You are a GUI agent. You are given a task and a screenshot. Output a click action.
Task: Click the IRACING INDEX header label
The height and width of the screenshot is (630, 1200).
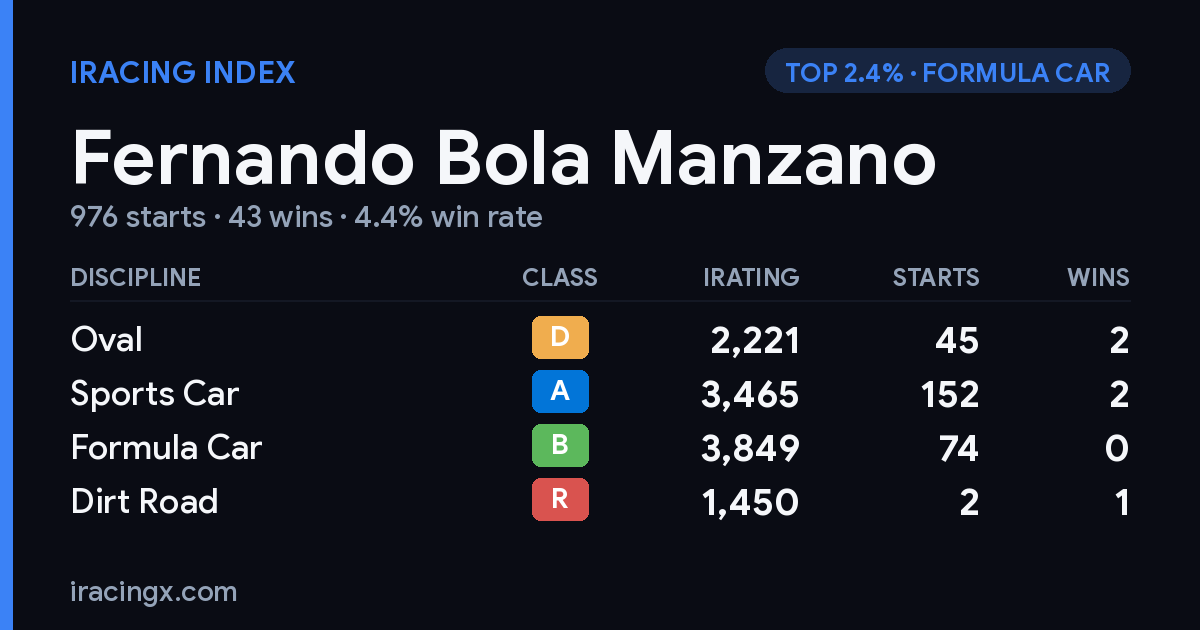183,72
